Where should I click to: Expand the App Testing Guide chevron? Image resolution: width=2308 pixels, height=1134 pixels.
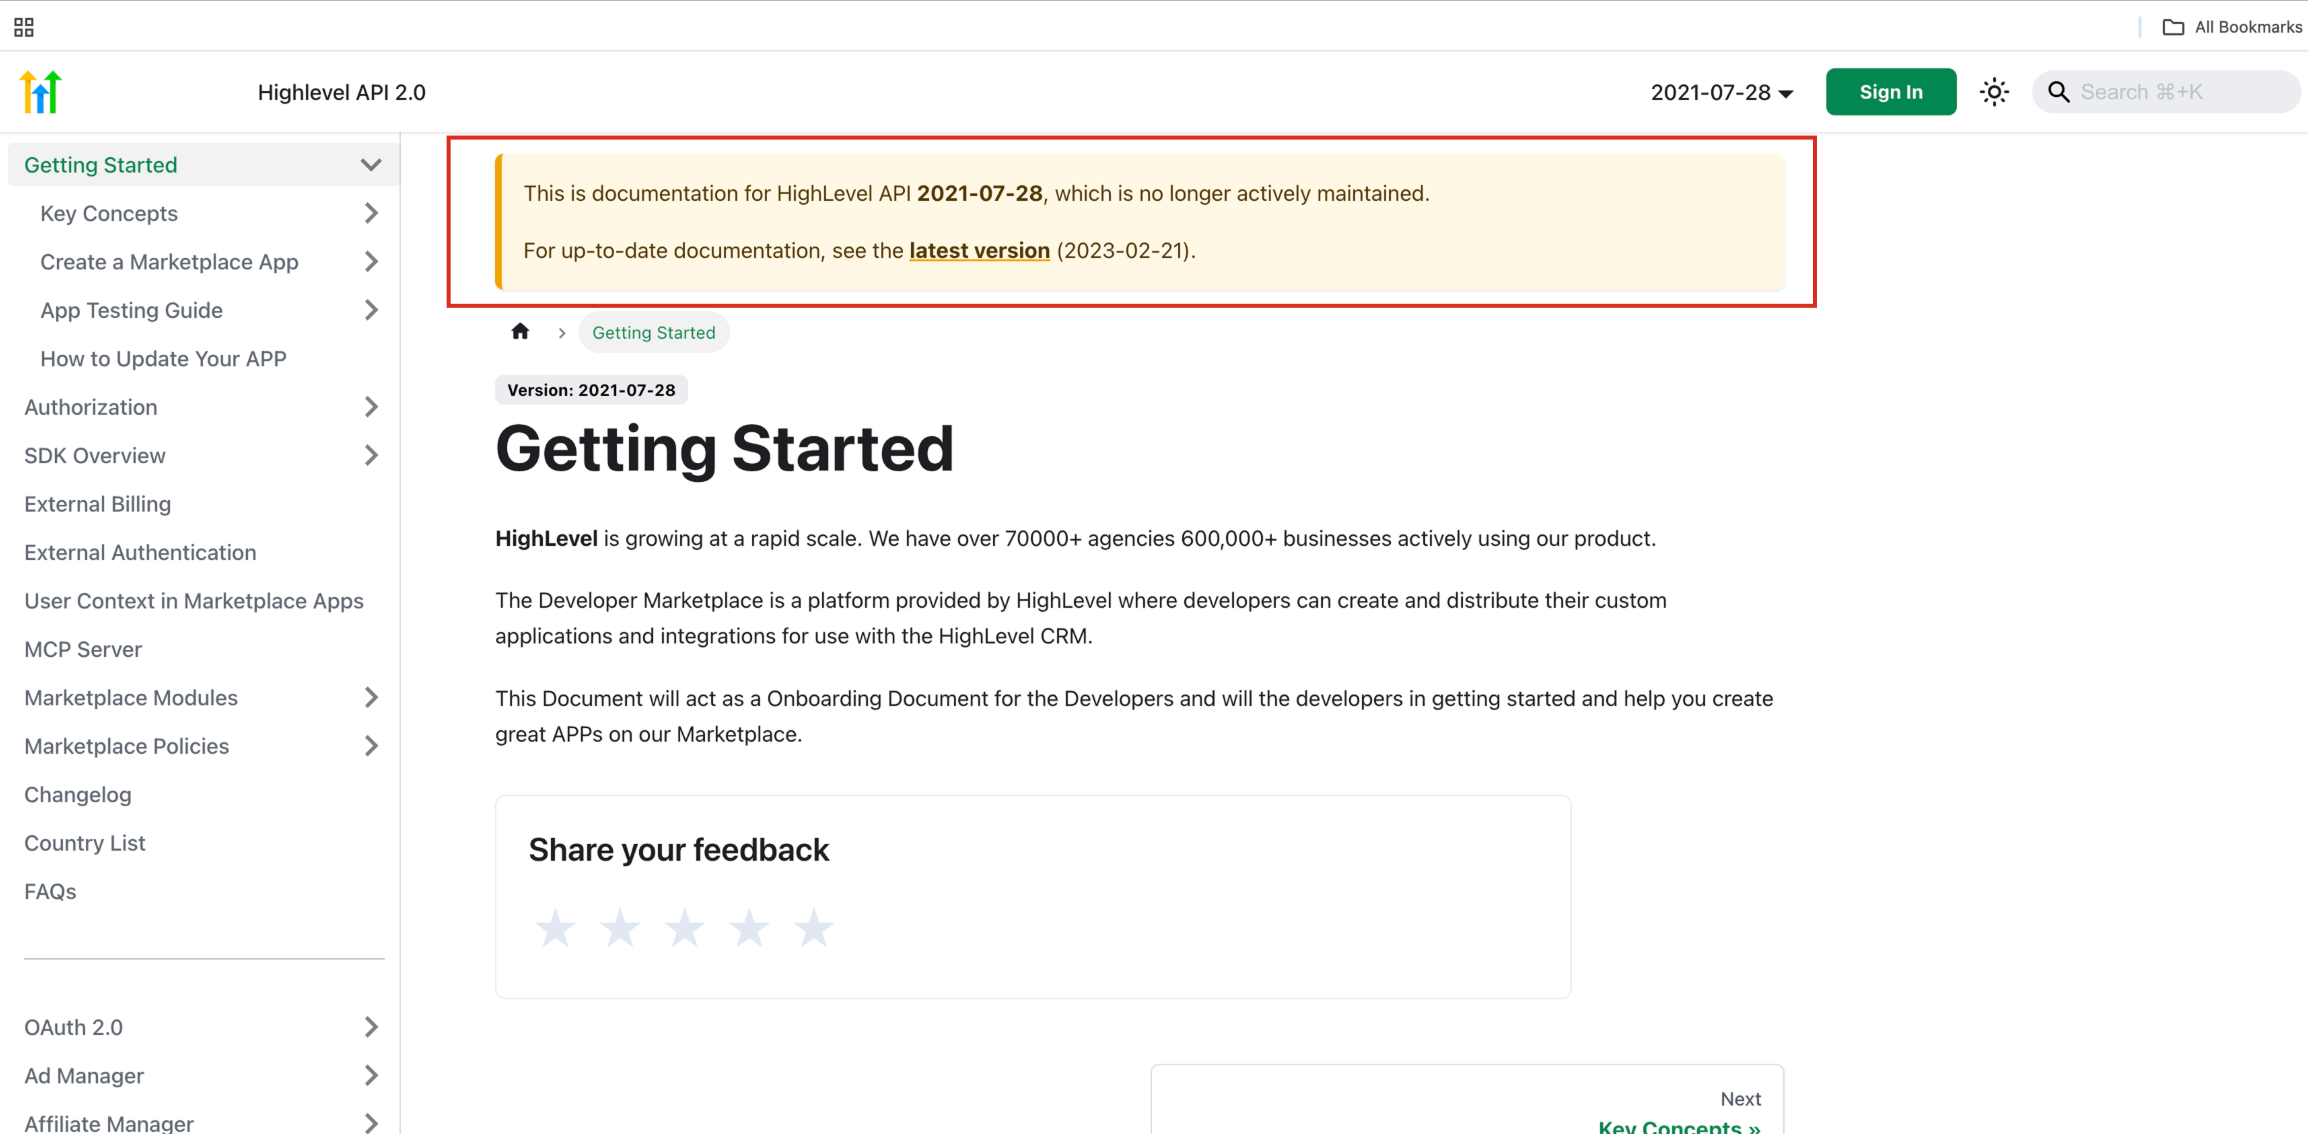[x=371, y=310]
